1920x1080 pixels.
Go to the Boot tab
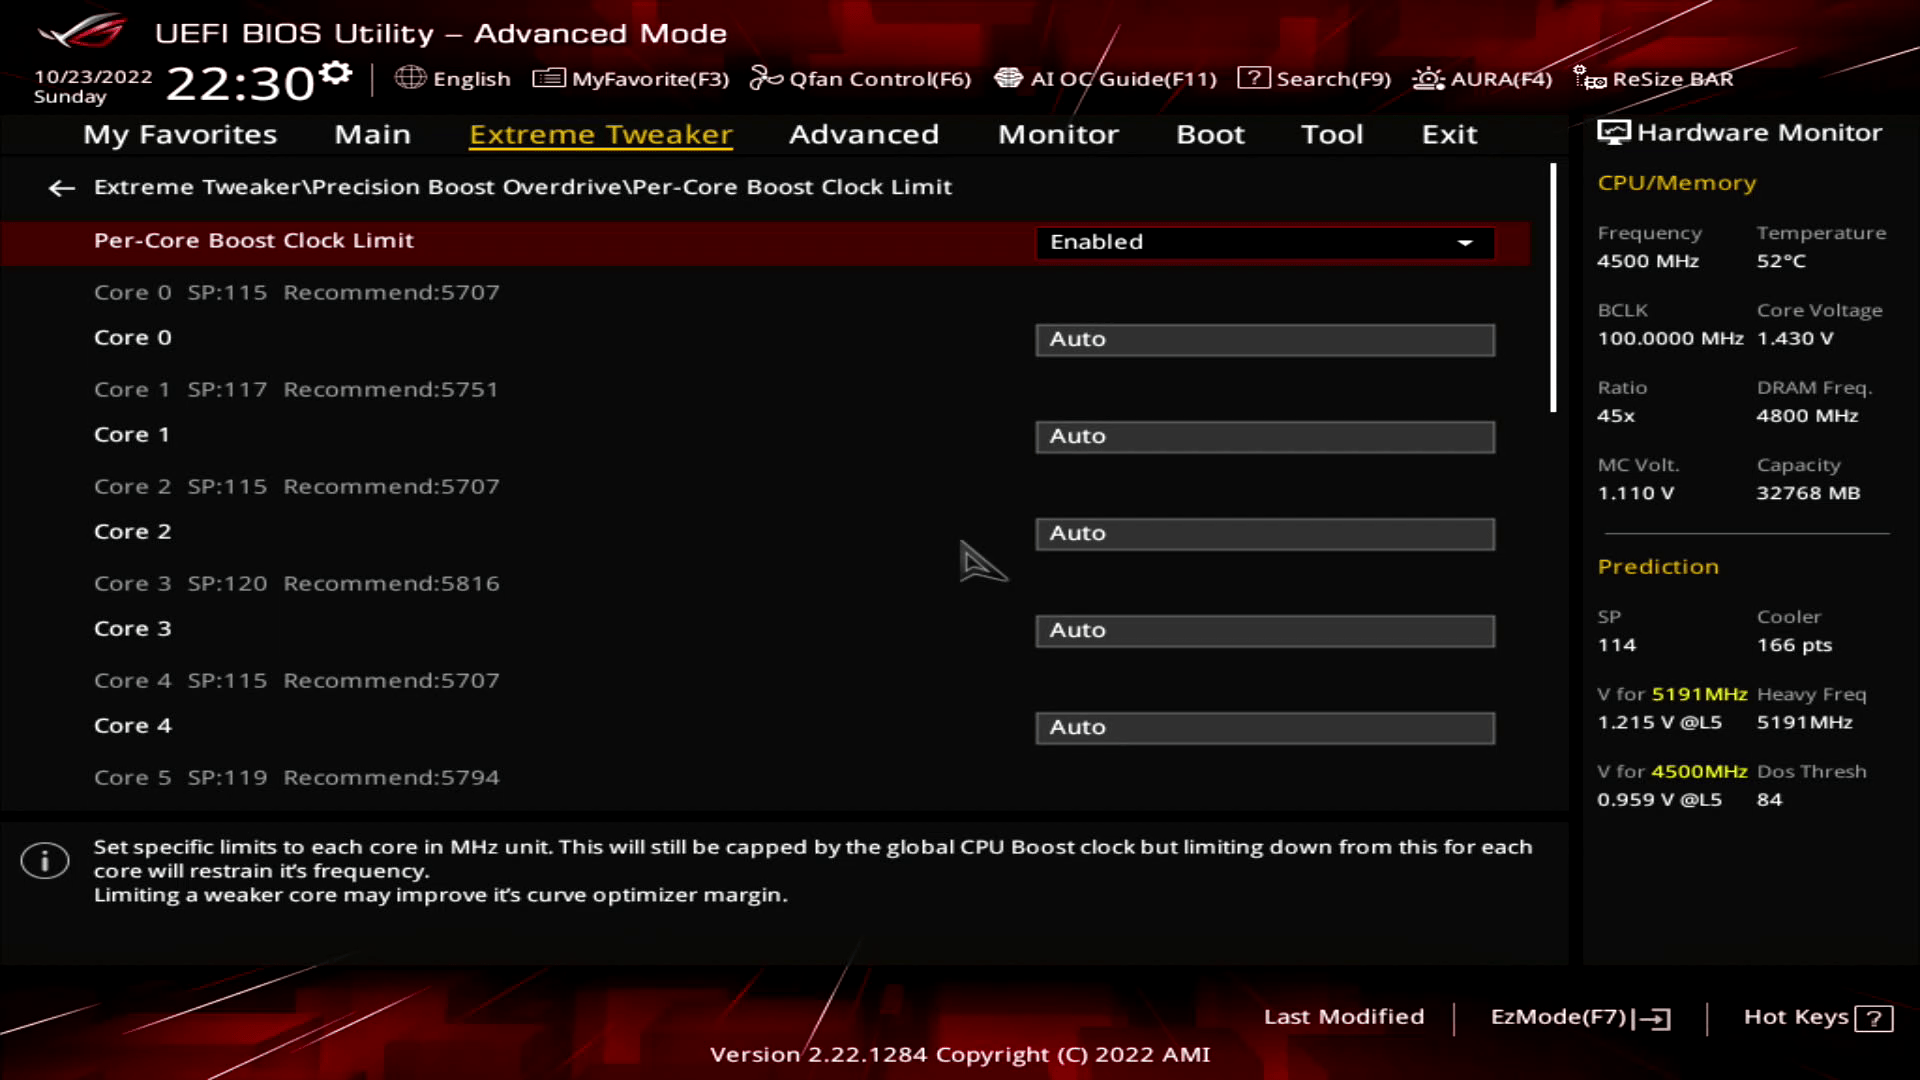coord(1210,134)
